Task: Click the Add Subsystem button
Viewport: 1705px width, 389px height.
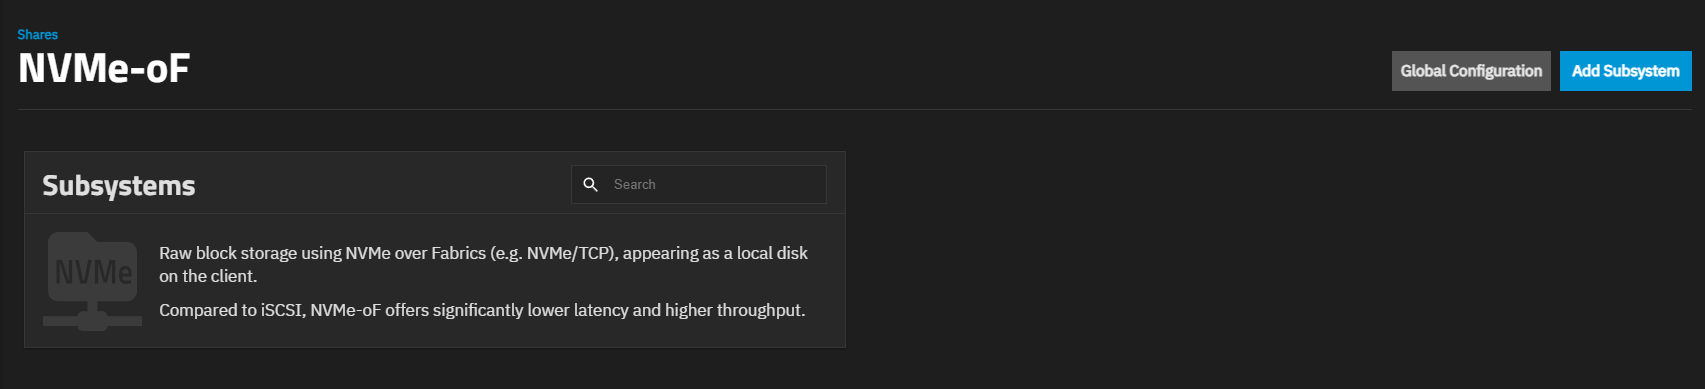Action: pos(1626,71)
